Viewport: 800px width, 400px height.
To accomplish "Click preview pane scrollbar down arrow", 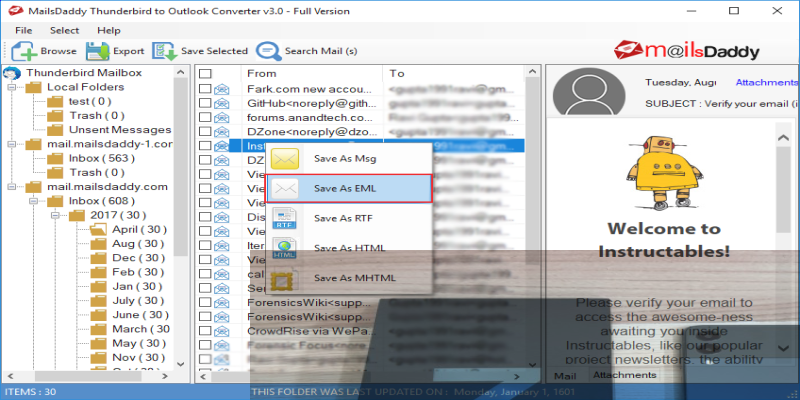I will point(783,348).
